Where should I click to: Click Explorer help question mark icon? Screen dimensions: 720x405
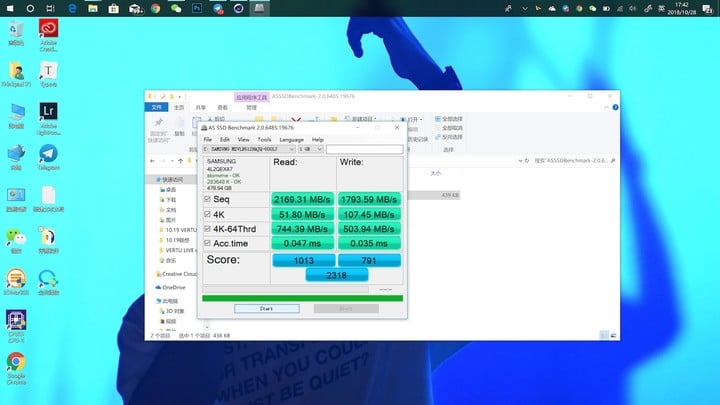[615, 107]
